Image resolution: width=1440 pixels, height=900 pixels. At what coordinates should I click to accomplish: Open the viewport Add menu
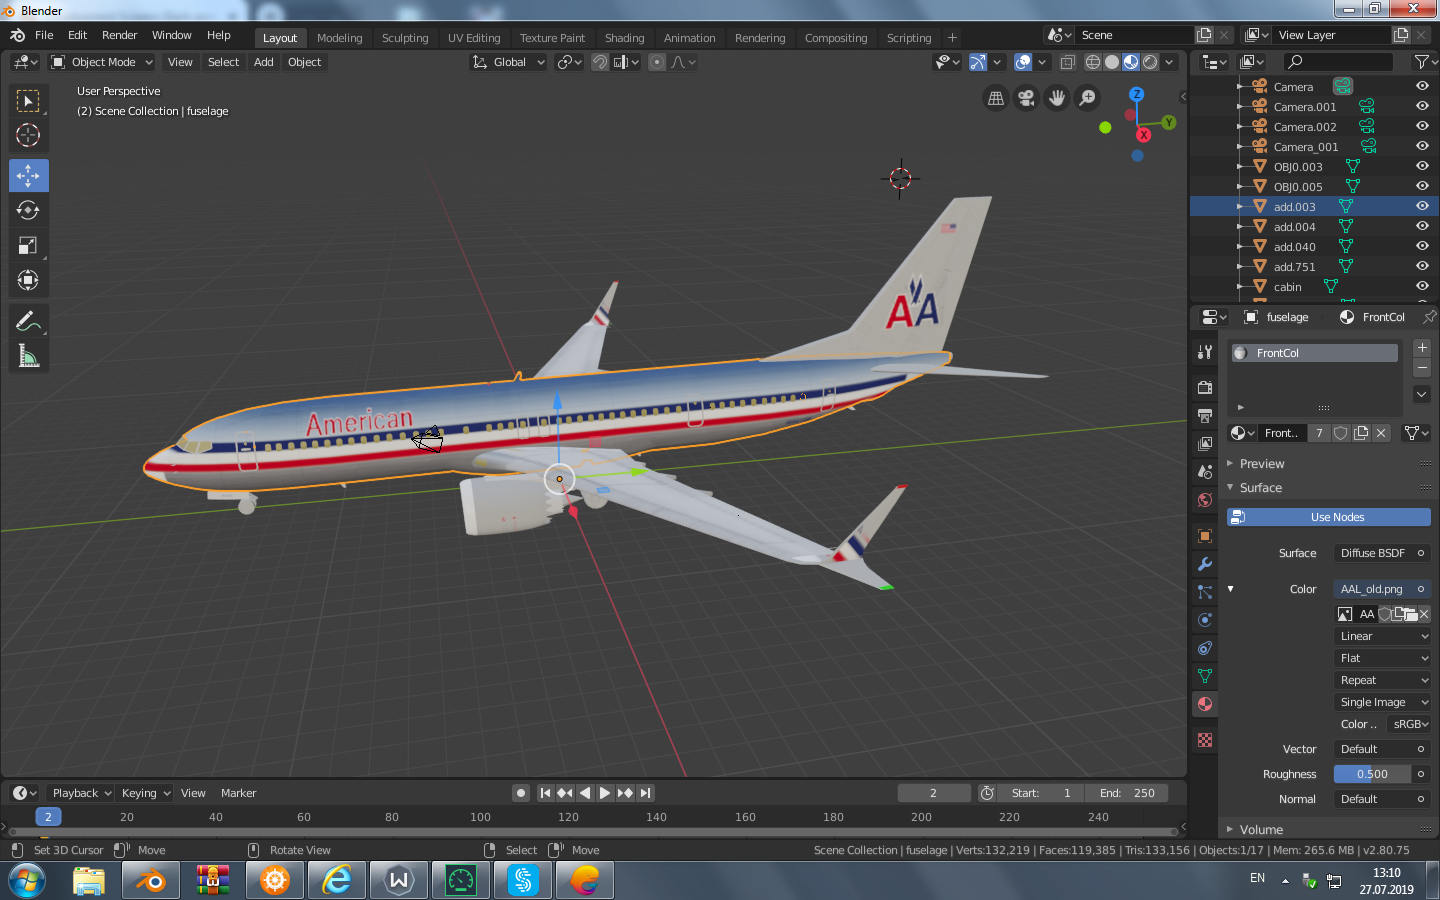coord(263,62)
